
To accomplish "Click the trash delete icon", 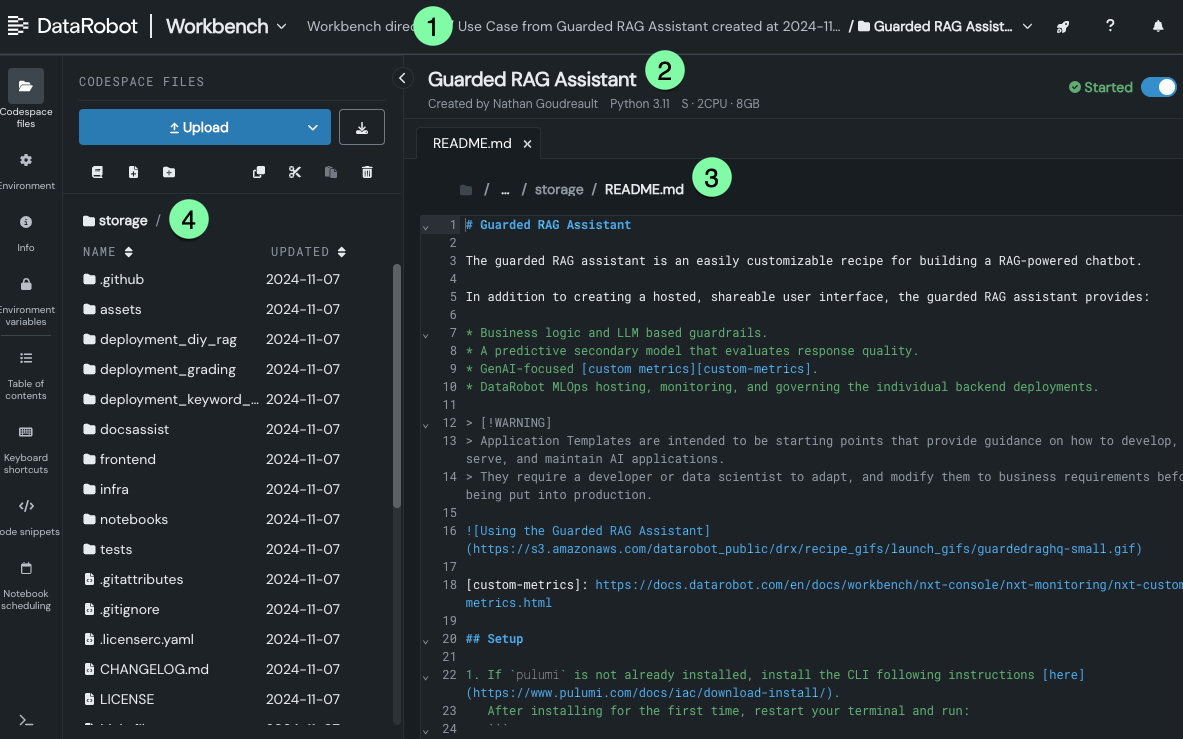I will tap(367, 172).
